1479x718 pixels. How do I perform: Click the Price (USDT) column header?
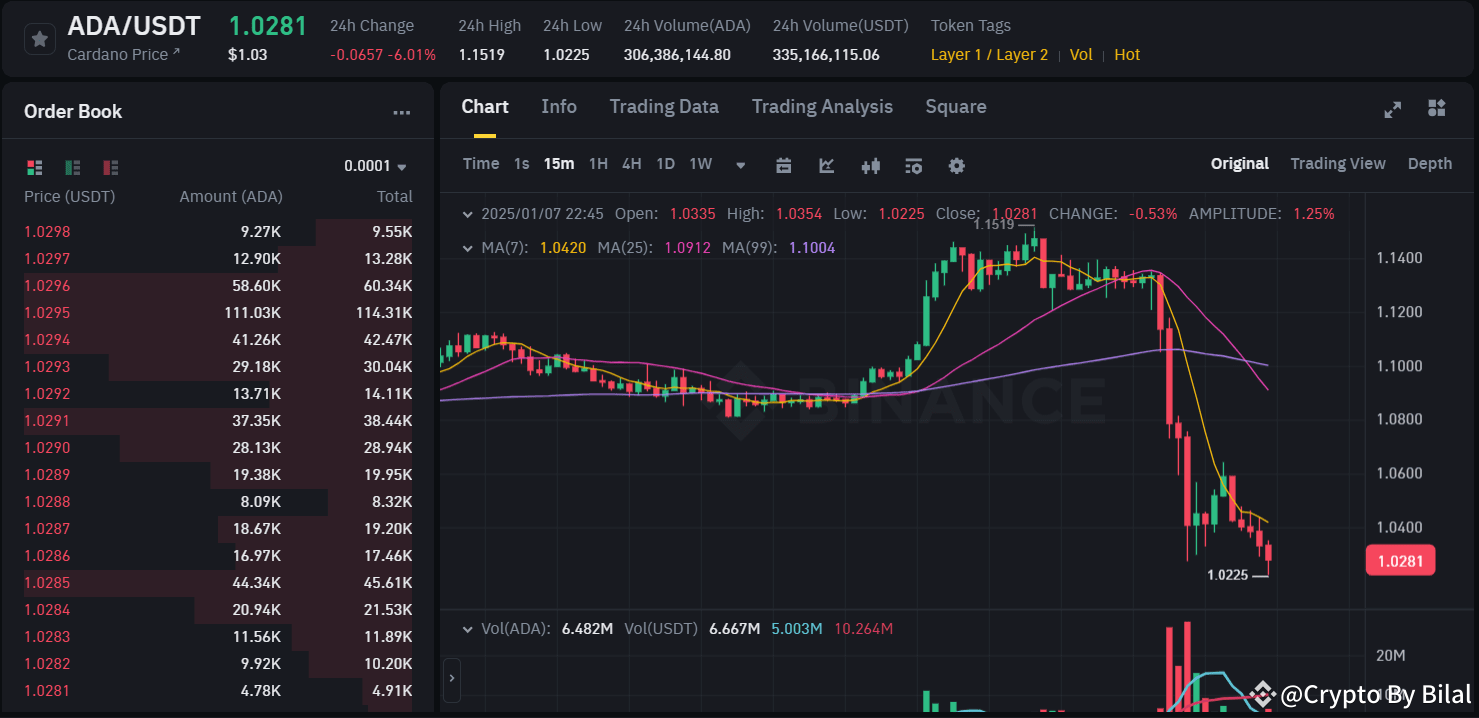tap(70, 197)
